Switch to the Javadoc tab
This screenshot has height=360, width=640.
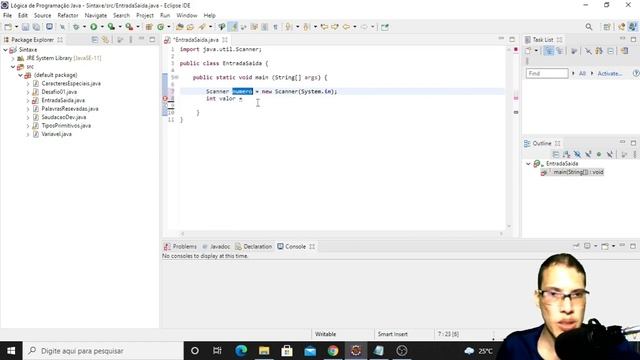tap(216, 247)
